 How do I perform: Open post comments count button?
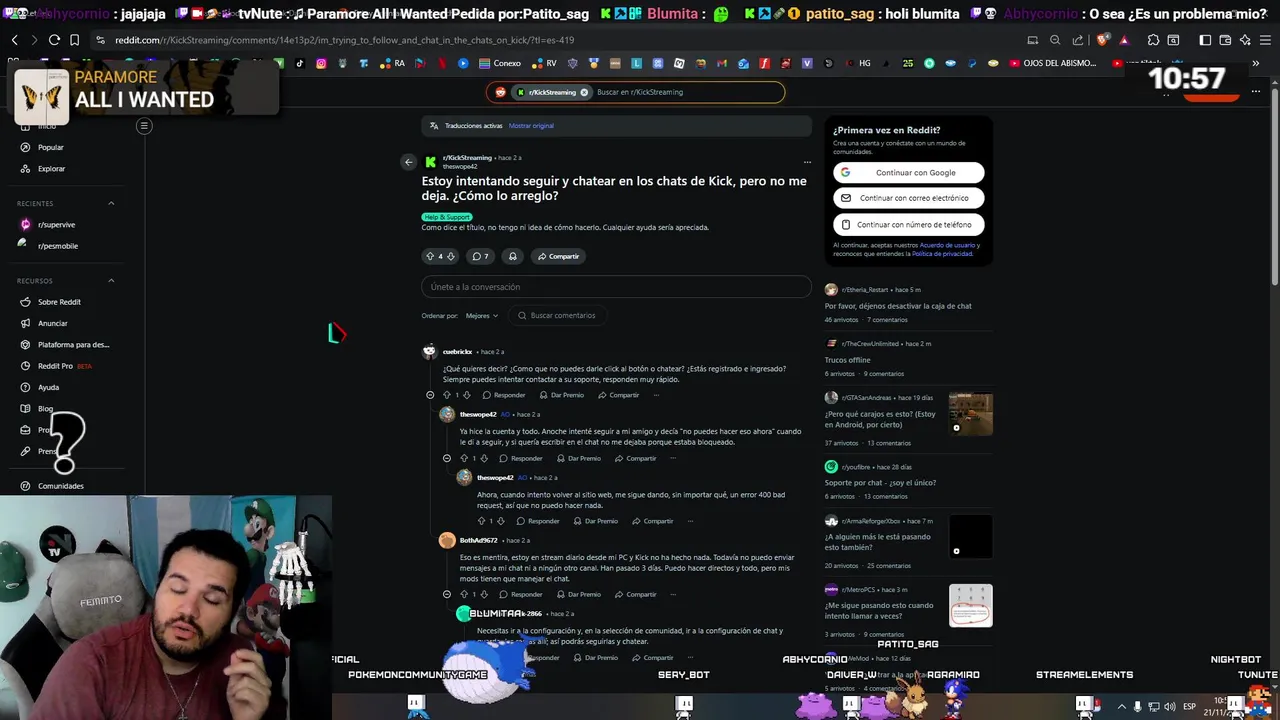(480, 256)
